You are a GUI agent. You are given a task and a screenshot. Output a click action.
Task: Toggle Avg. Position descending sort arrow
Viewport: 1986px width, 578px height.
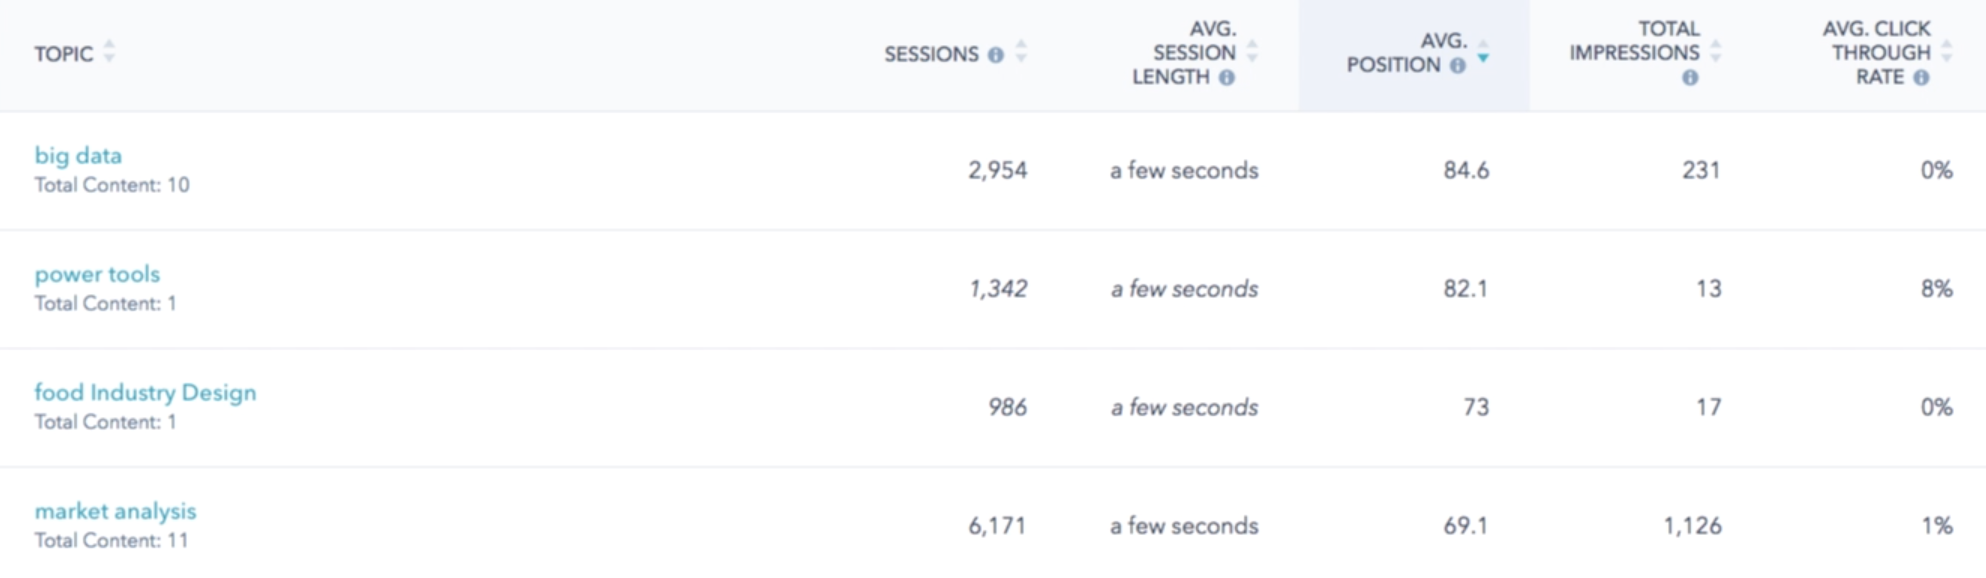1483,52
